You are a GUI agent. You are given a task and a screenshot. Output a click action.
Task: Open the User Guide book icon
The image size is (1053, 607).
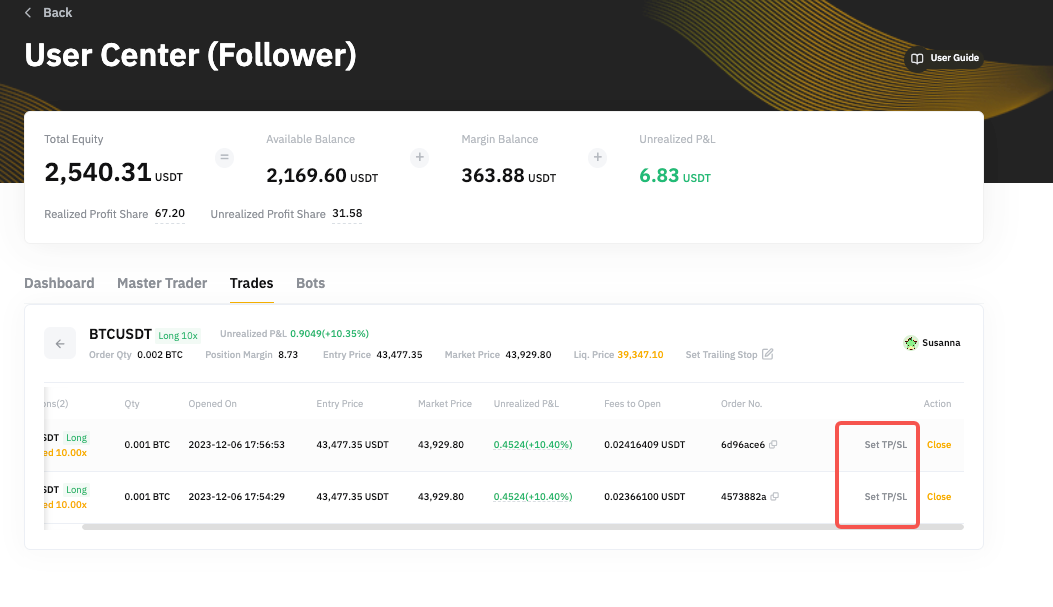tap(916, 59)
